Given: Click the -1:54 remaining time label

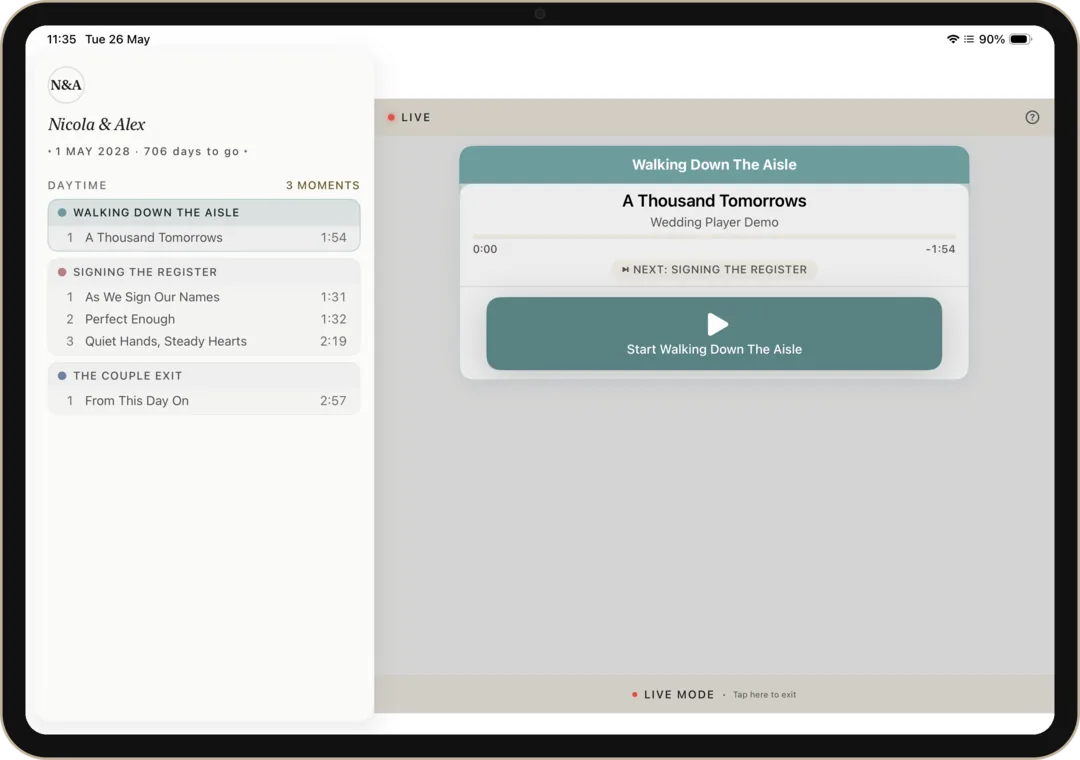Looking at the screenshot, I should click(x=940, y=249).
